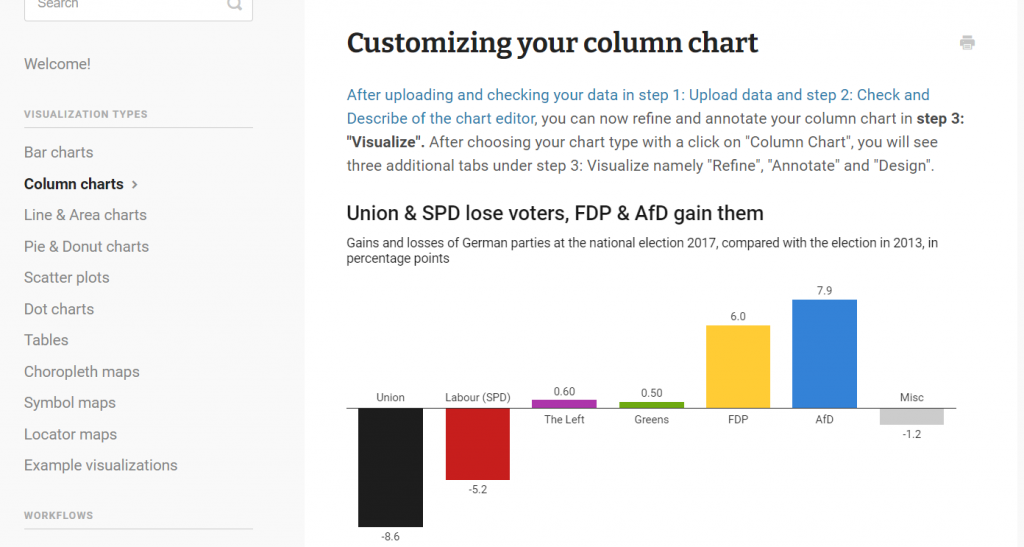This screenshot has height=547, width=1024.
Task: Open Symbol maps section
Action: (x=70, y=403)
